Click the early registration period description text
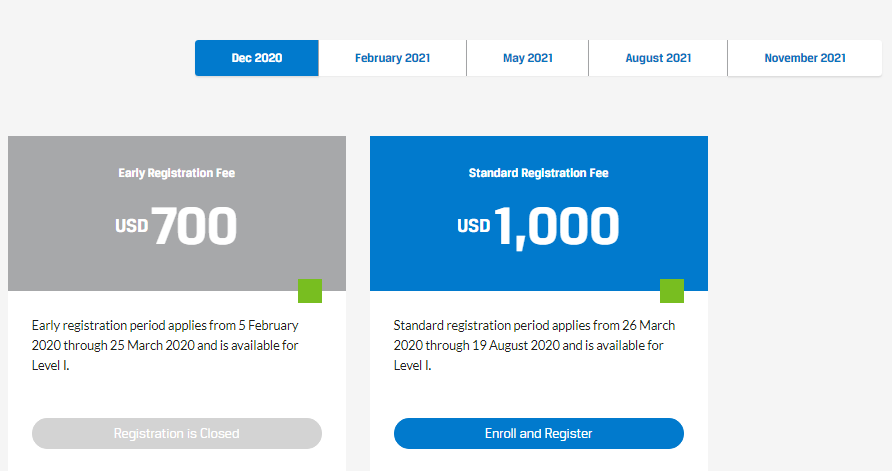 (x=165, y=345)
